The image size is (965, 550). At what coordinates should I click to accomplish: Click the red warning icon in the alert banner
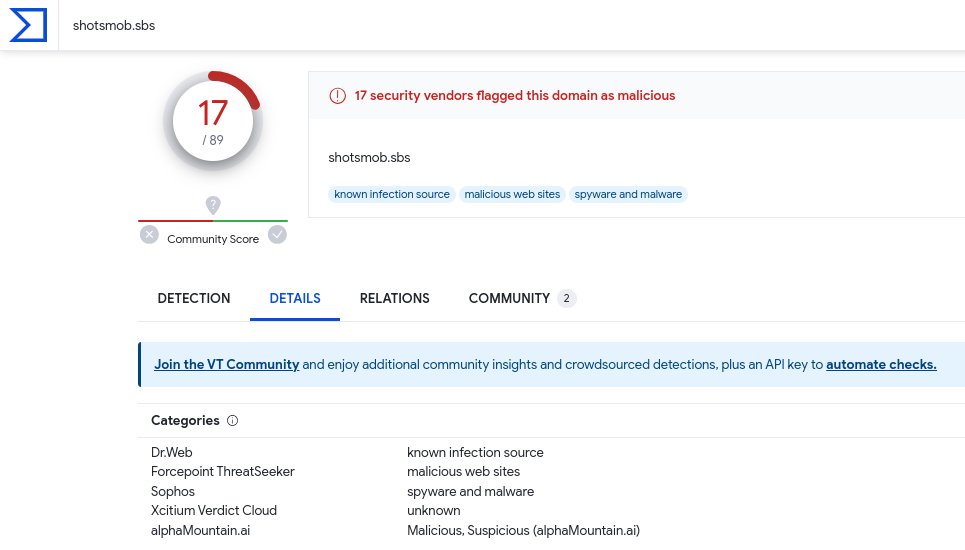pos(337,95)
